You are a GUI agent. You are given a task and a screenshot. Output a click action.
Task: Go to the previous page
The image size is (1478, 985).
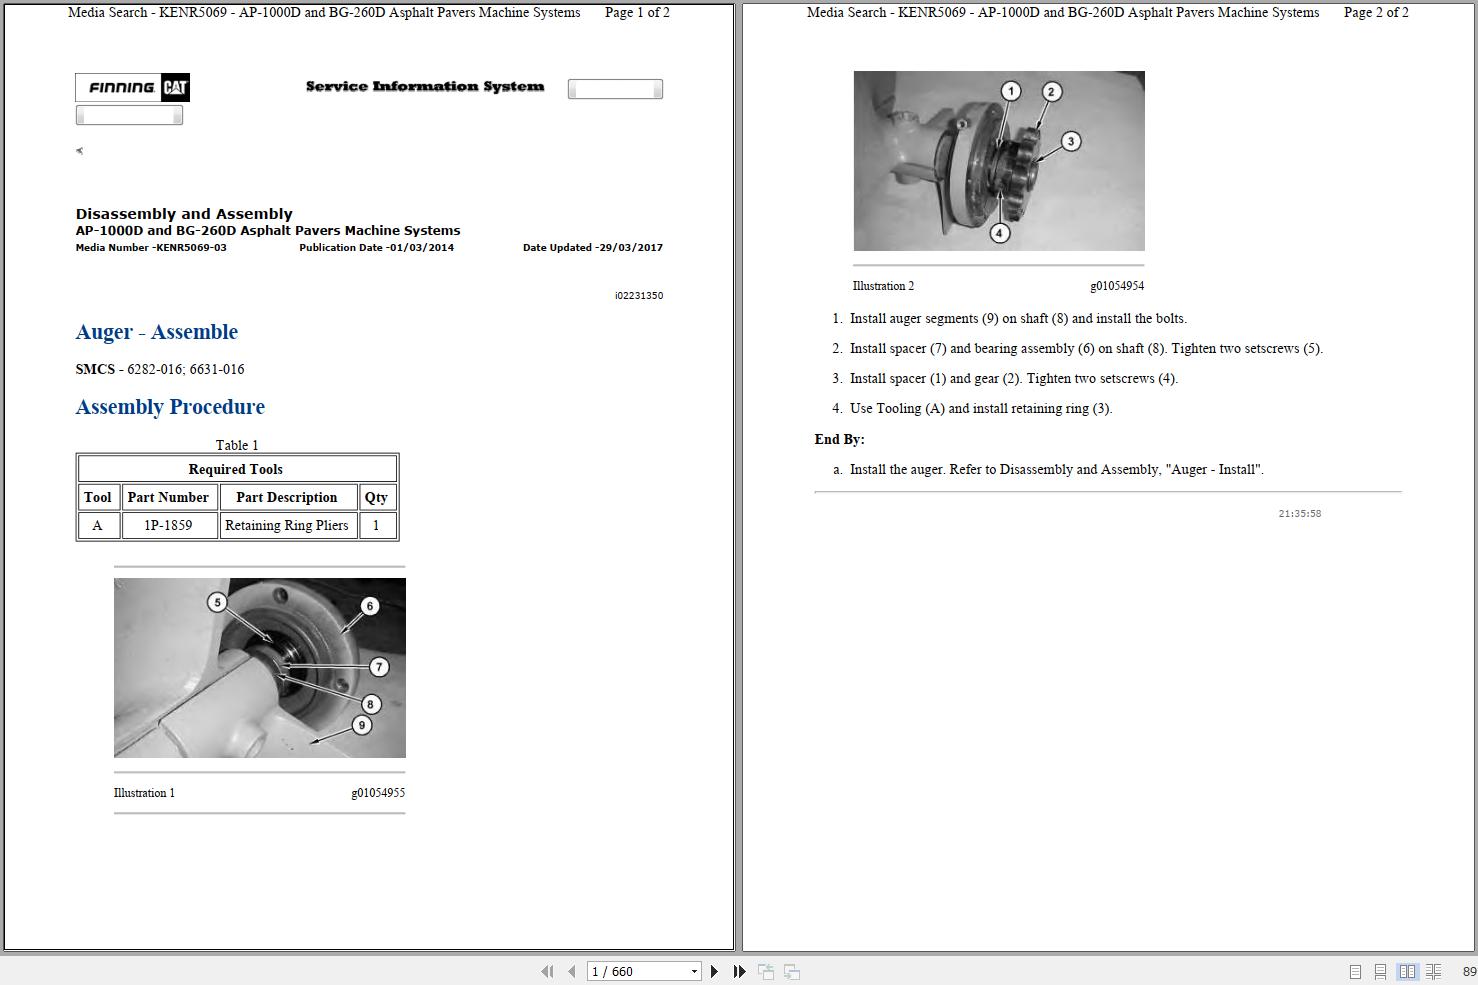[x=571, y=971]
